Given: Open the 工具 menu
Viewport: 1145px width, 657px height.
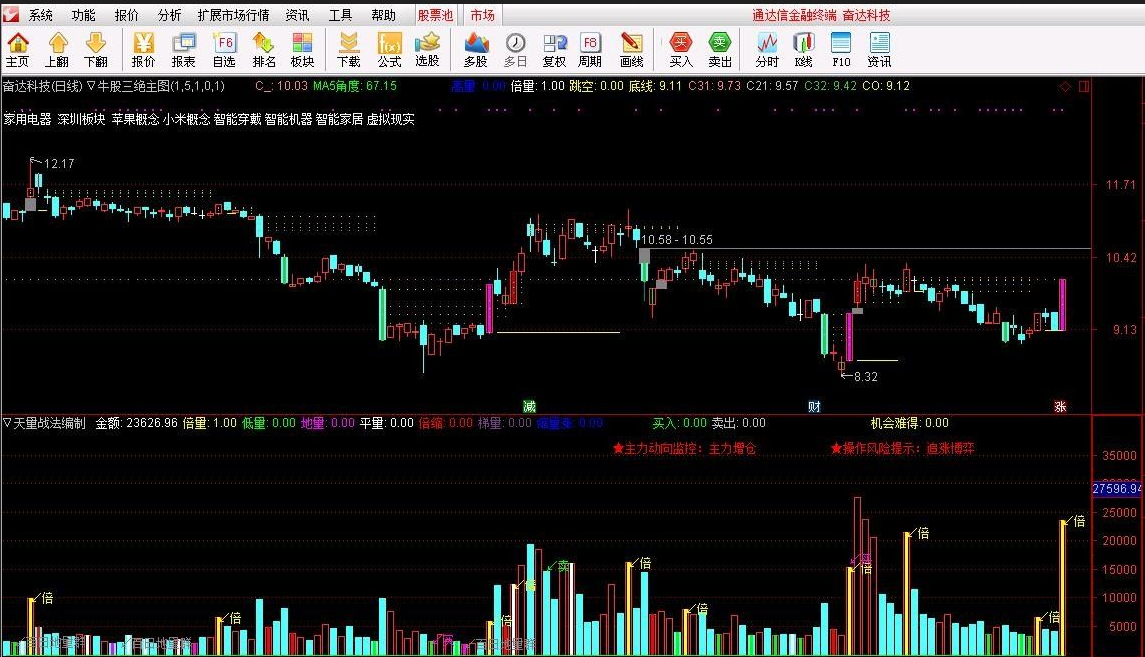Looking at the screenshot, I should click(x=340, y=15).
